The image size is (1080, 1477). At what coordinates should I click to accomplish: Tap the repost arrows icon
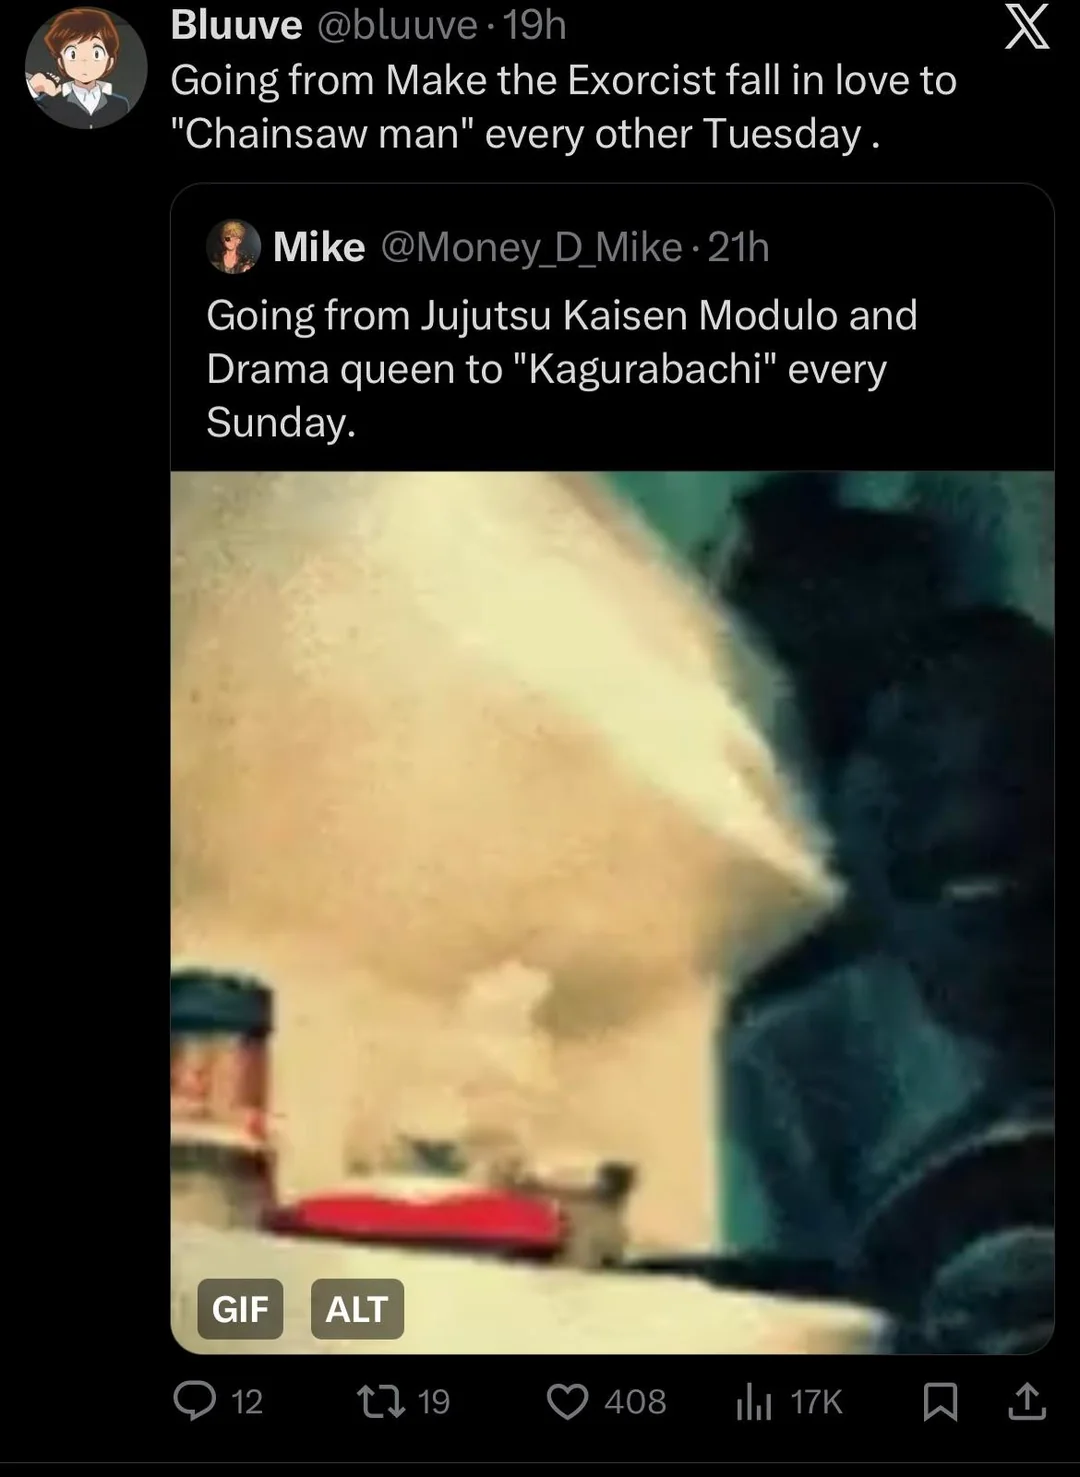tap(382, 1400)
